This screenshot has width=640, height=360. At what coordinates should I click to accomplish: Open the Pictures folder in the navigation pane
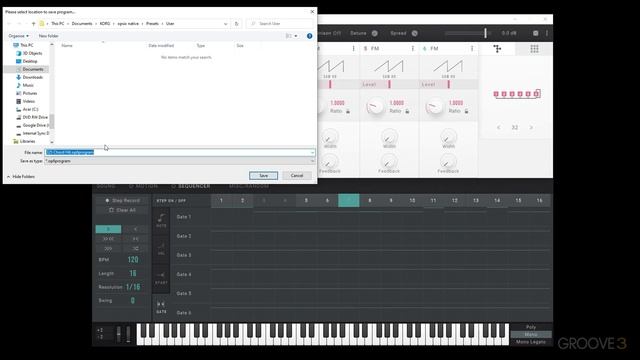point(29,93)
